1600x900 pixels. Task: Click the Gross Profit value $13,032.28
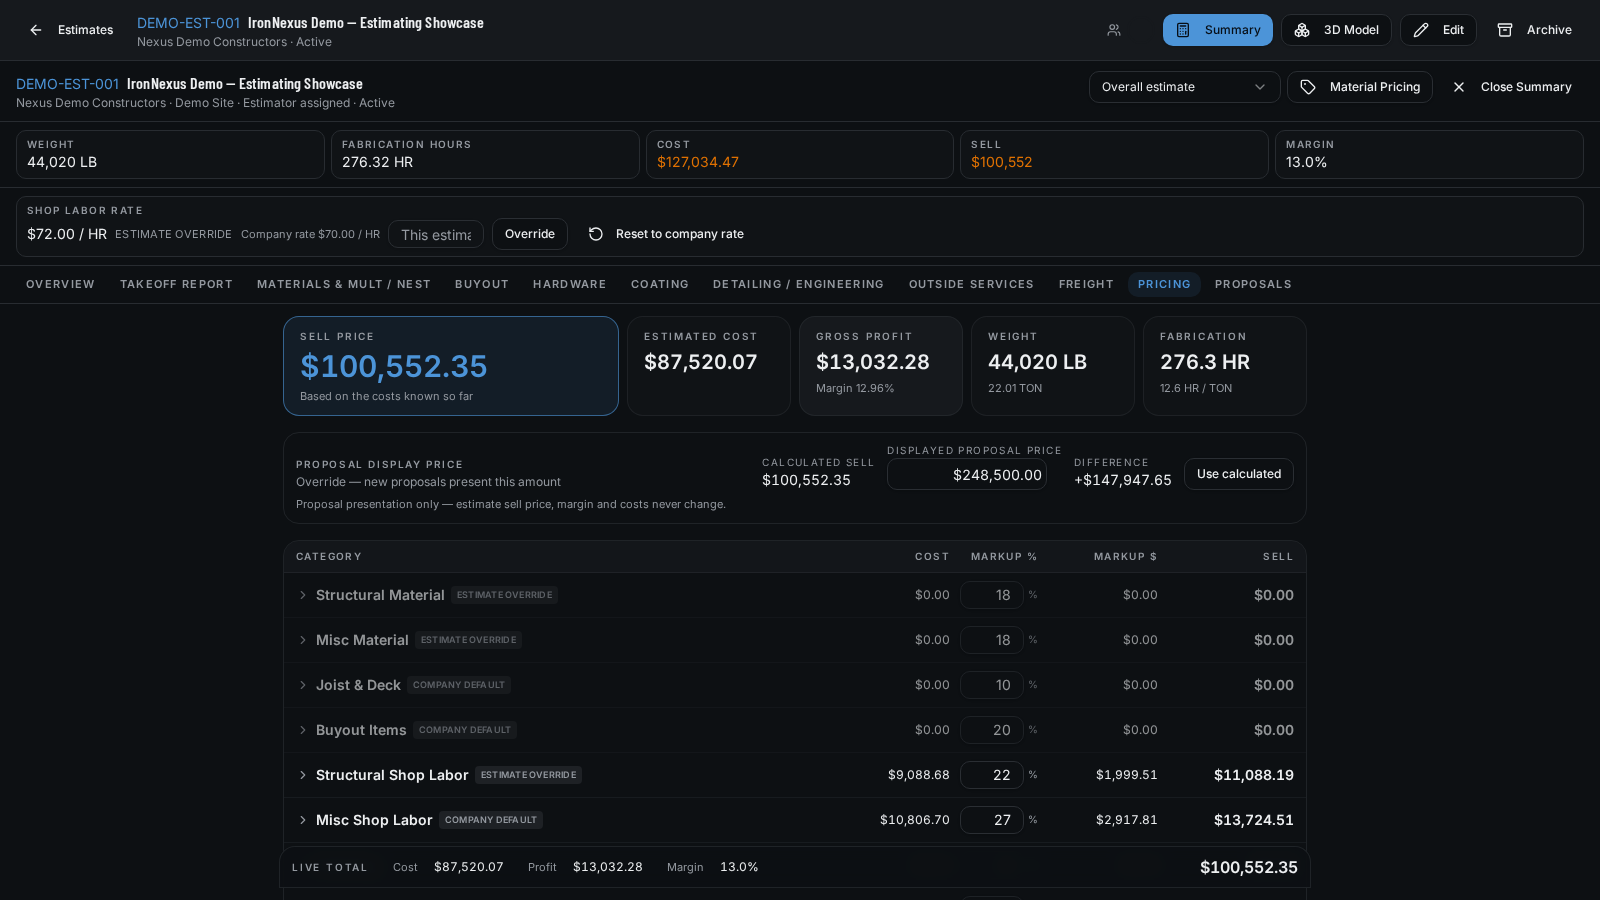pyautogui.click(x=873, y=362)
